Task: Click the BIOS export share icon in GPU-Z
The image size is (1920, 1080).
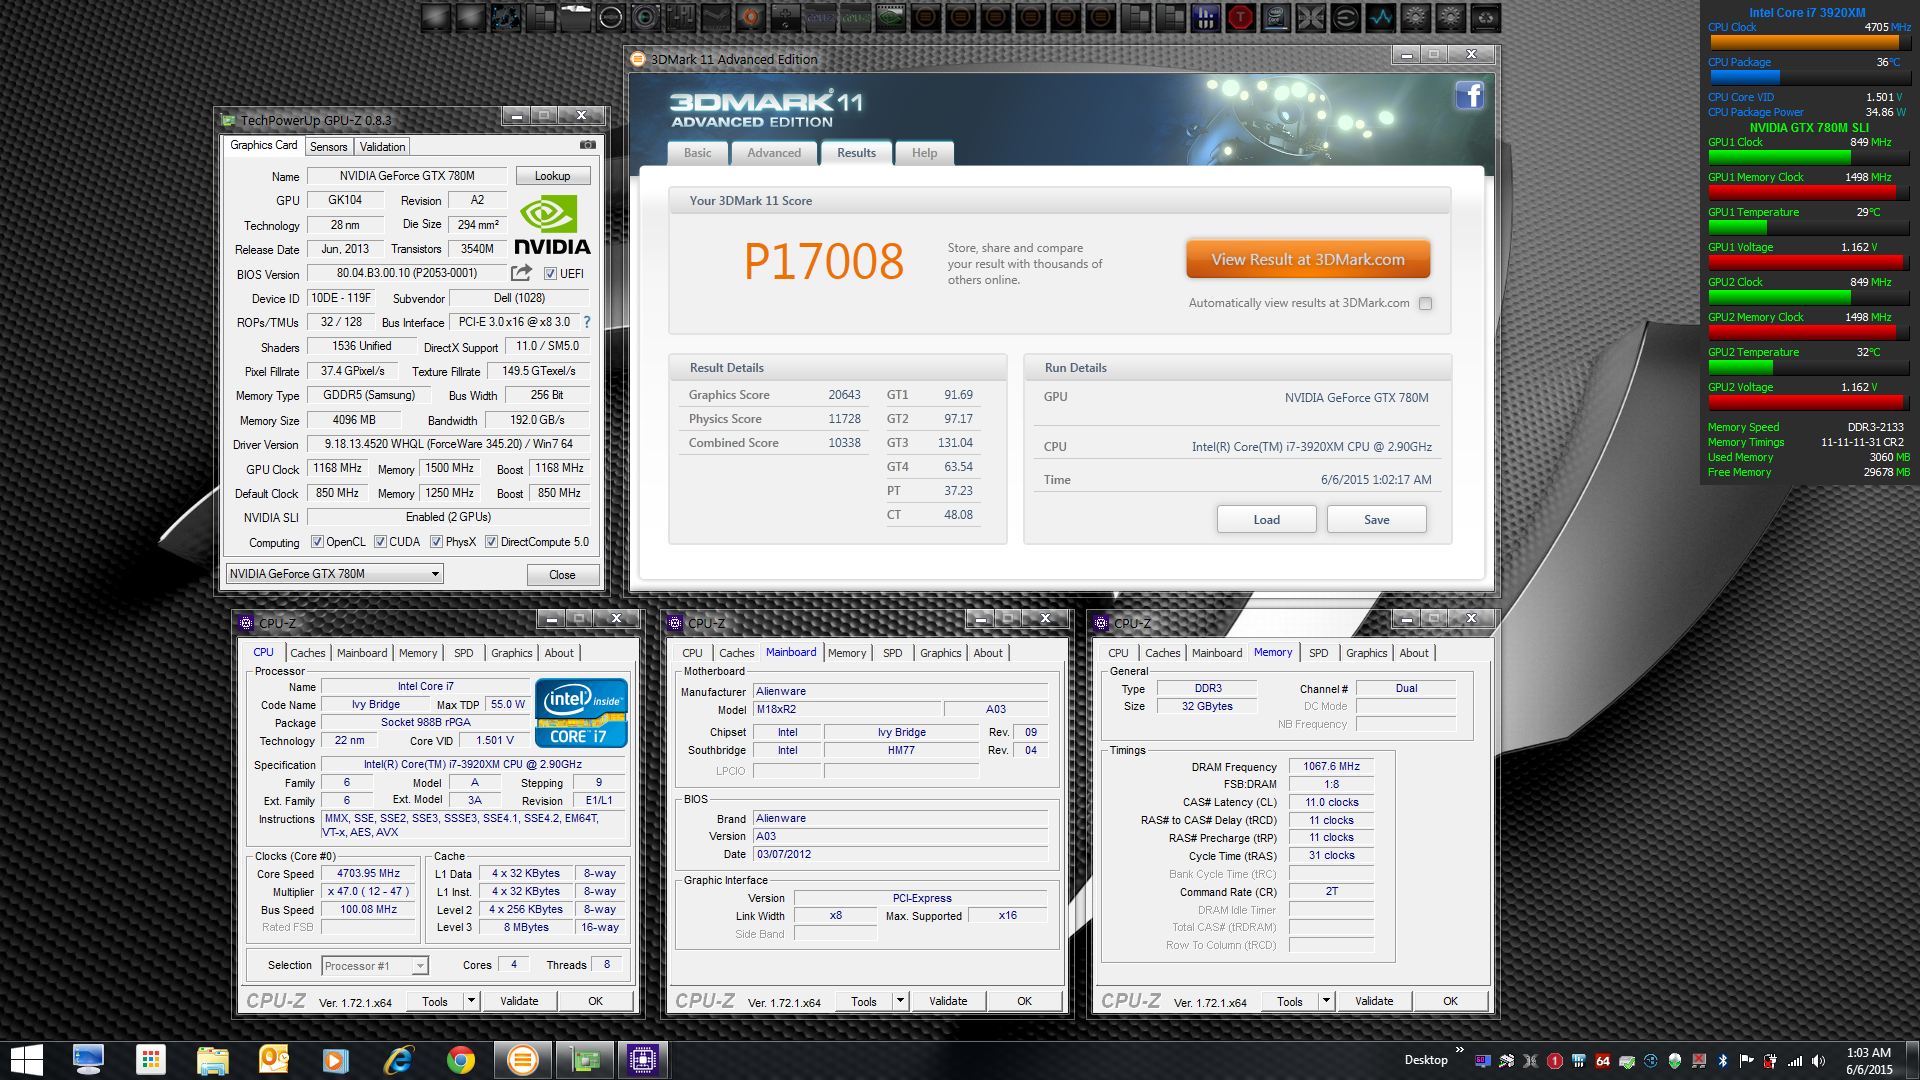Action: (x=521, y=273)
